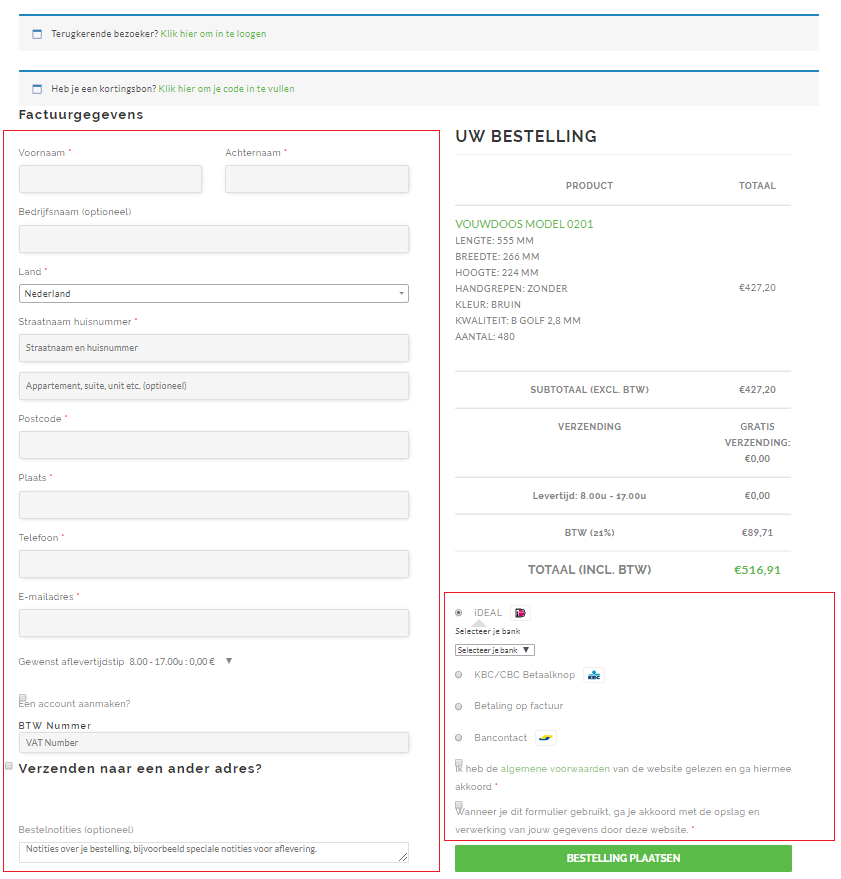Click 'Klik hier om je code in te vullen'

(226, 89)
